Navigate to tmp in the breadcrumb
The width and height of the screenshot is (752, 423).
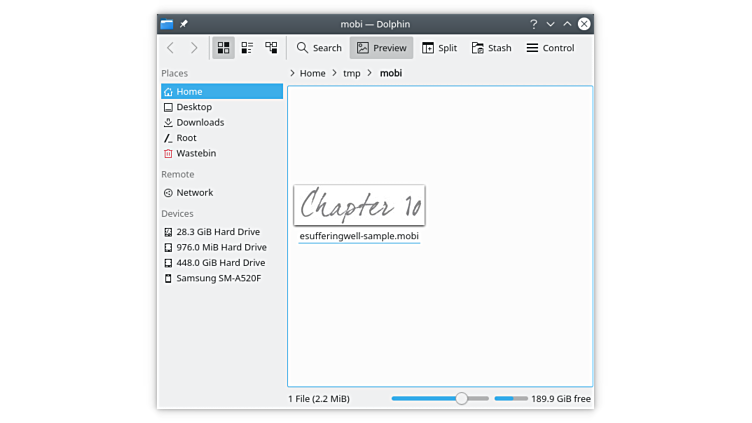click(351, 73)
